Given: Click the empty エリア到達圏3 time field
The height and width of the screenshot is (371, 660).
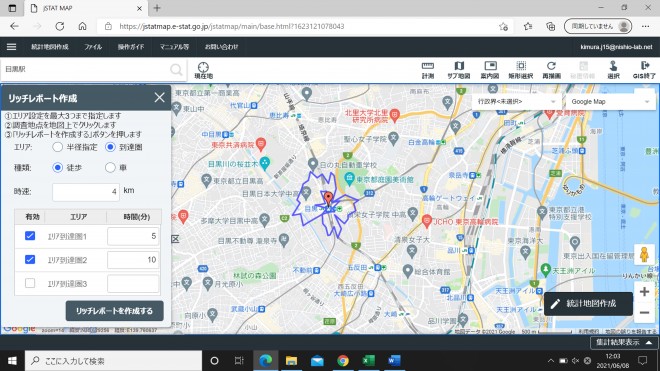Looking at the screenshot, I should (x=133, y=283).
